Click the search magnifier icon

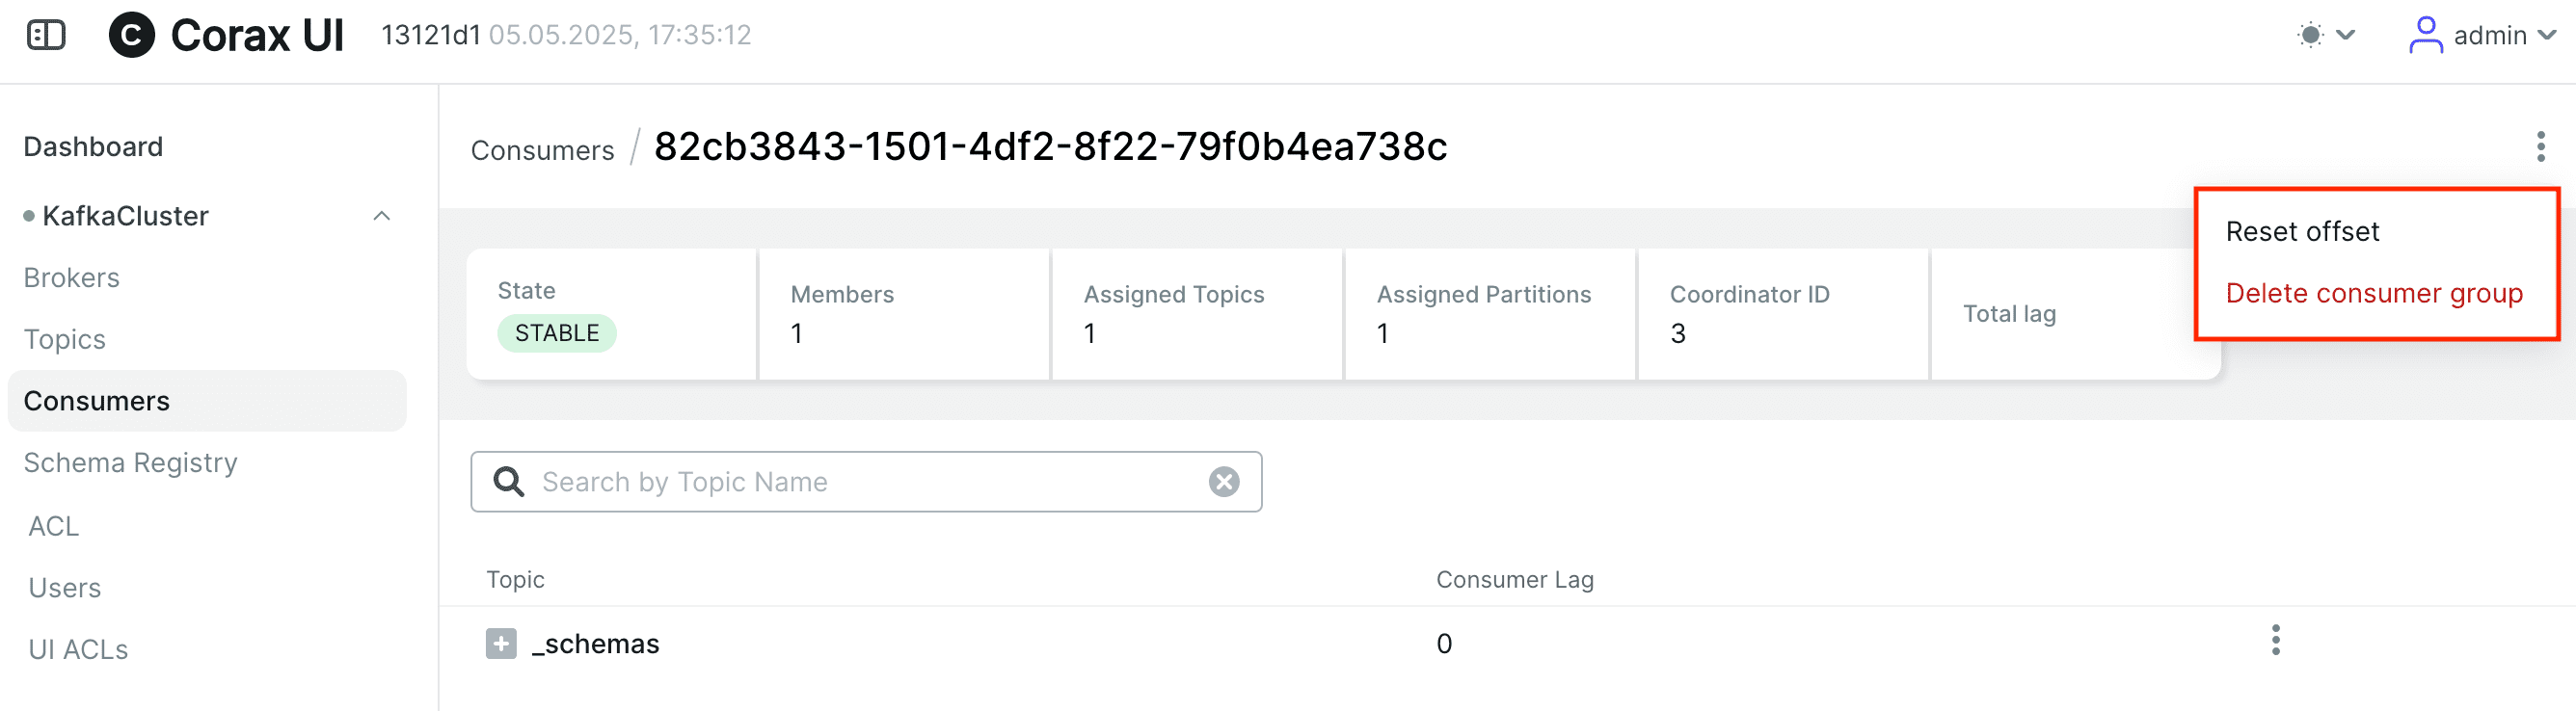tap(509, 482)
